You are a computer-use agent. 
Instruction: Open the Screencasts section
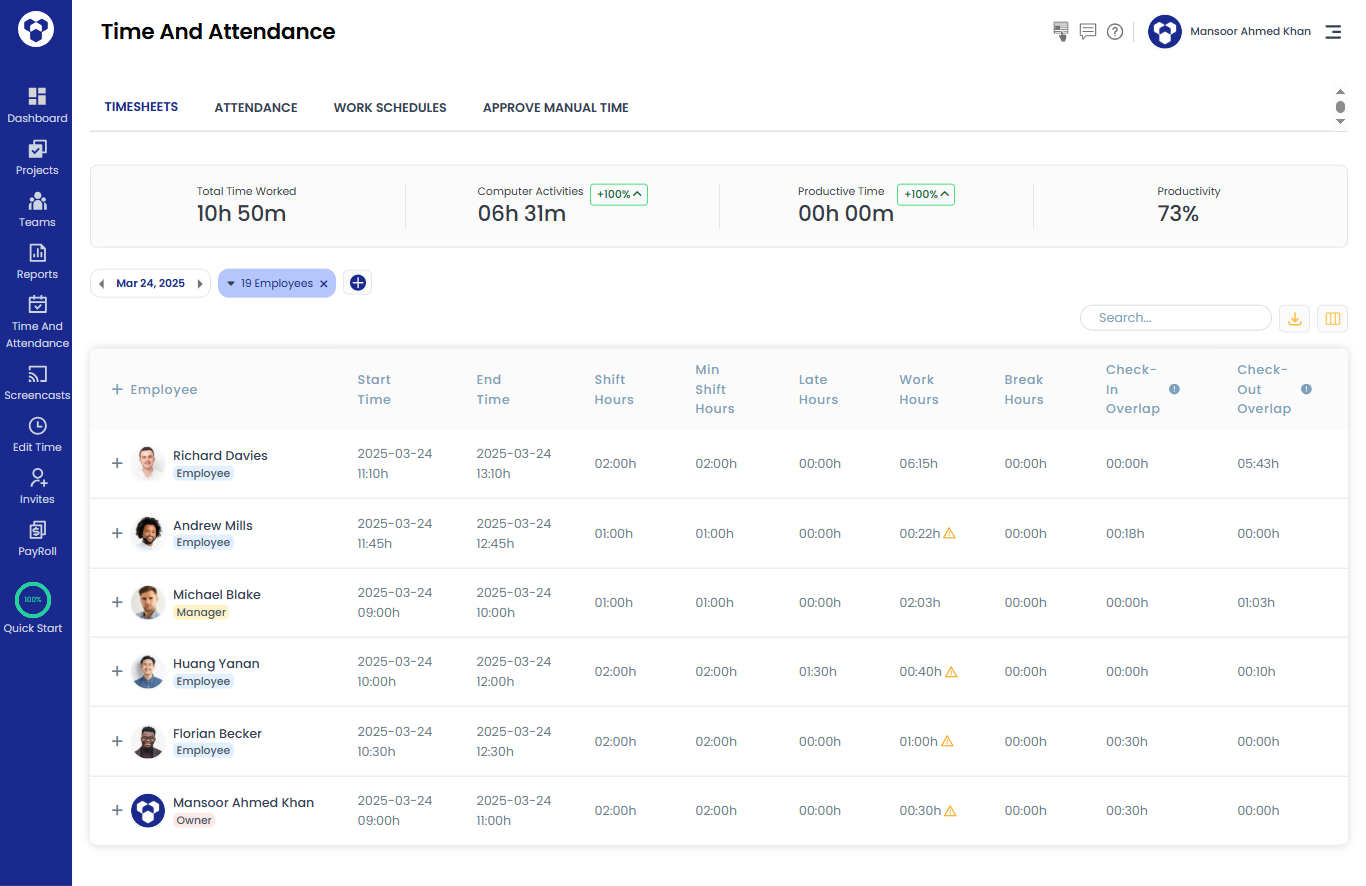point(37,383)
